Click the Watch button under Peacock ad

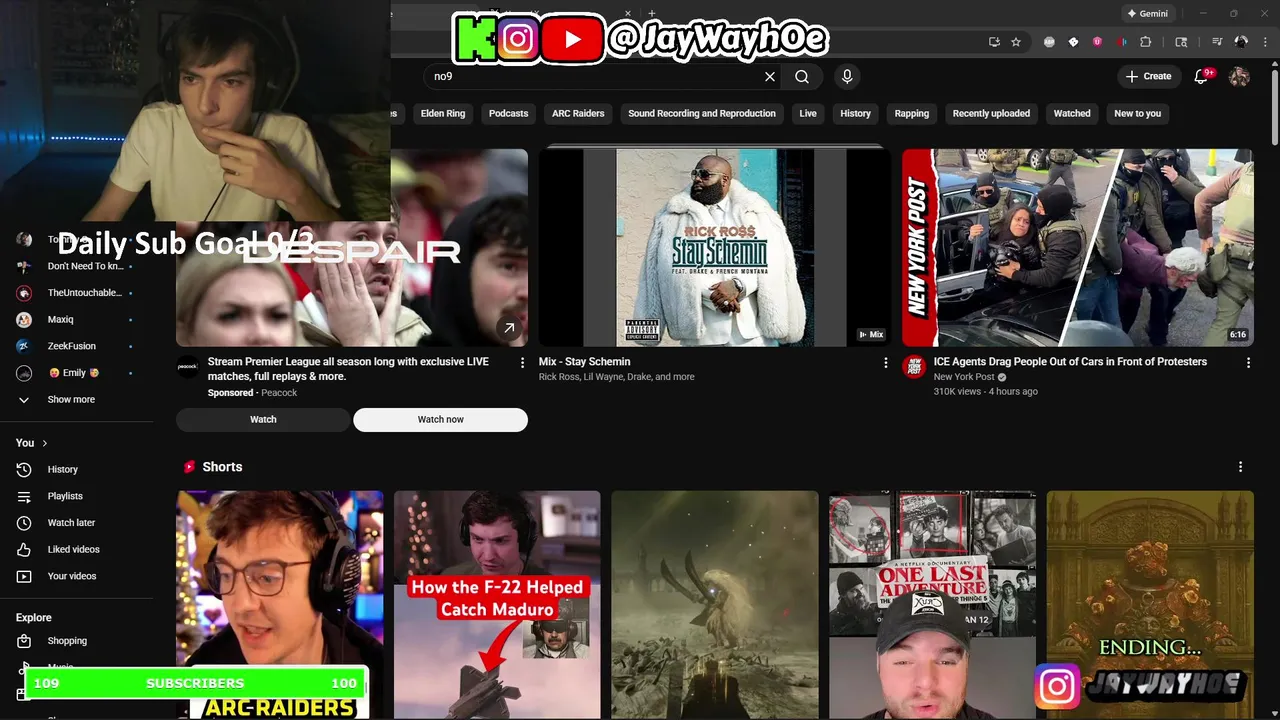coord(263,420)
